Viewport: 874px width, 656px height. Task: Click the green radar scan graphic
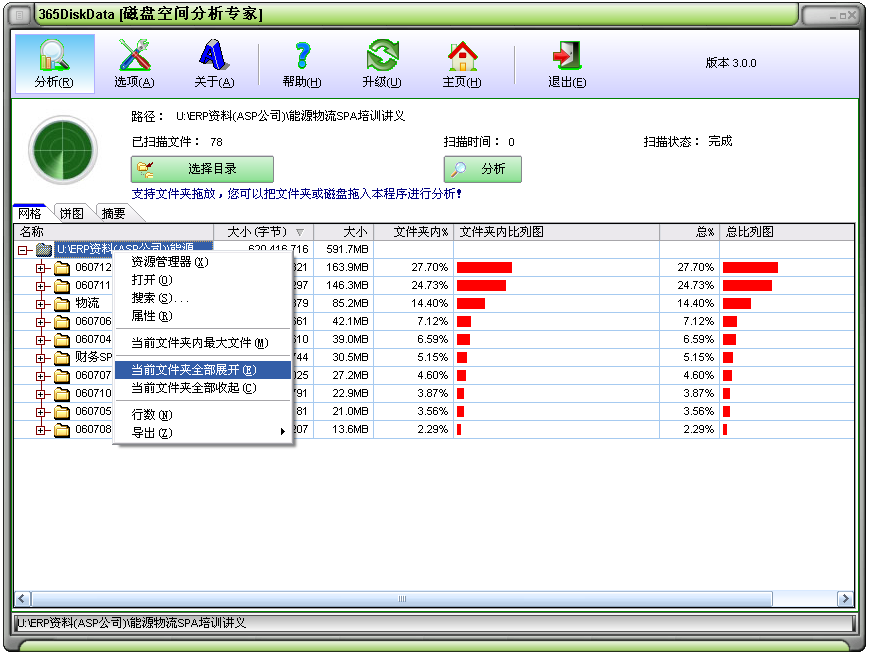point(63,150)
